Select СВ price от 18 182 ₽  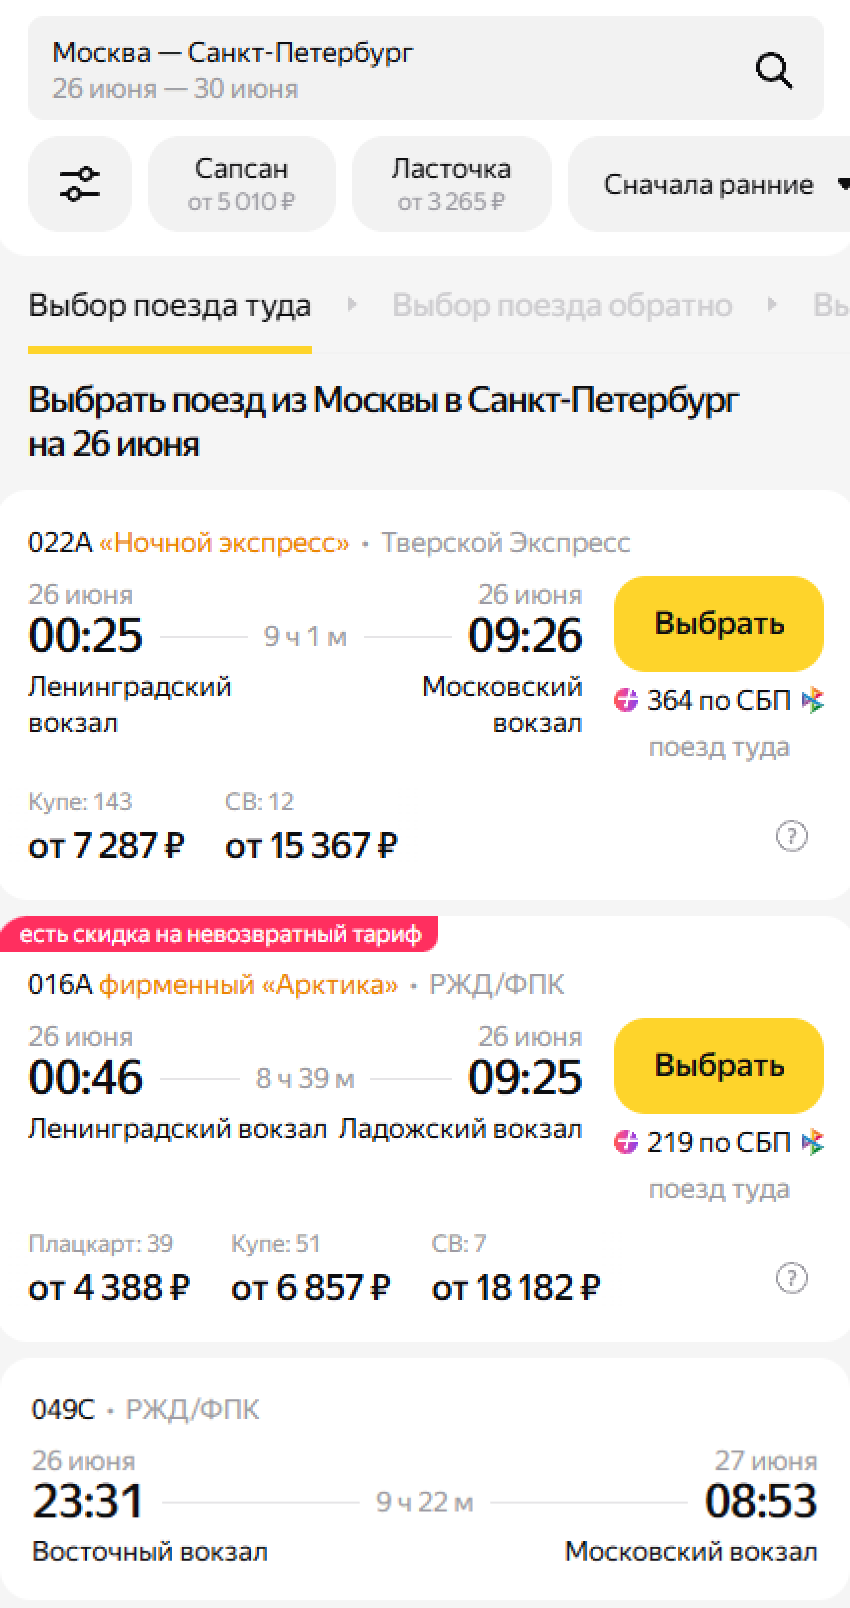(515, 1288)
